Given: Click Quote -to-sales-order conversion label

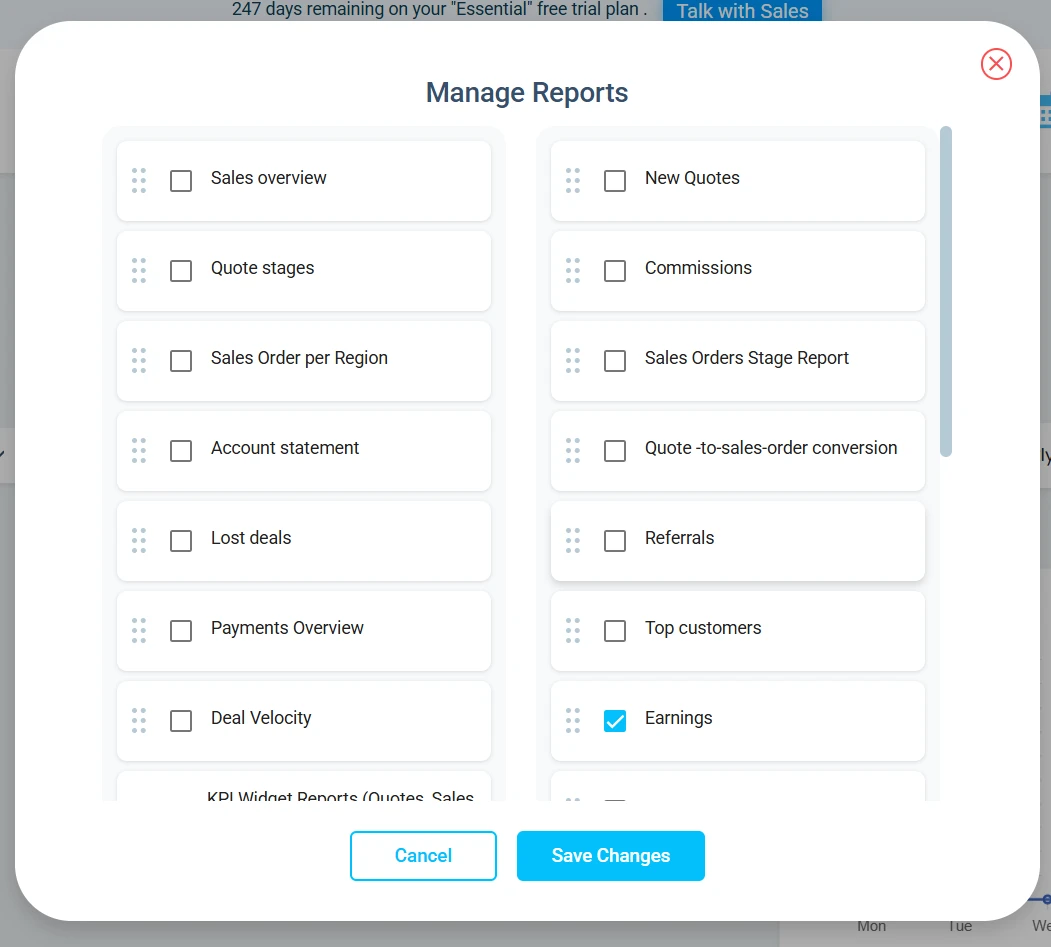Looking at the screenshot, I should coord(771,448).
